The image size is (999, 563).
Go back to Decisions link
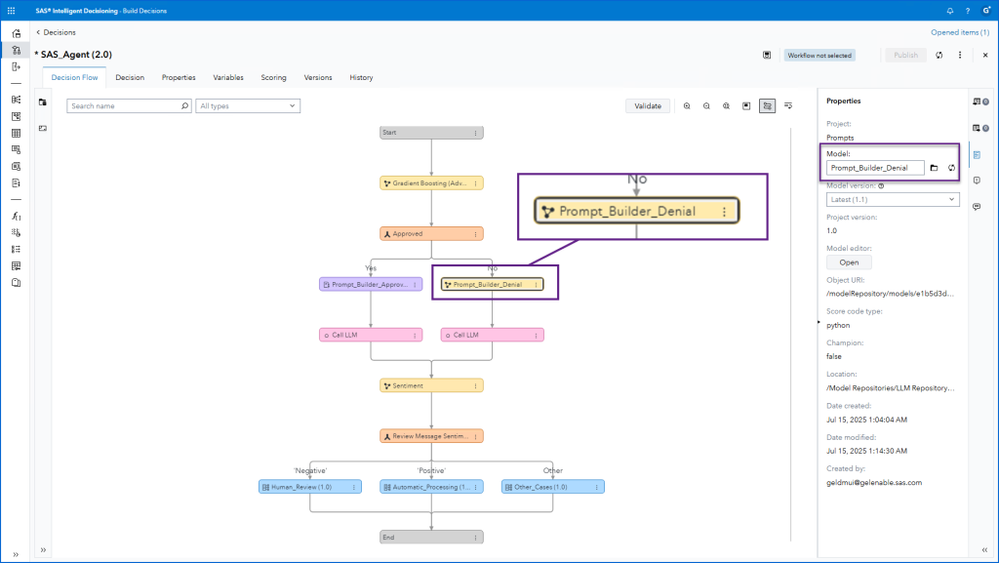coord(56,32)
